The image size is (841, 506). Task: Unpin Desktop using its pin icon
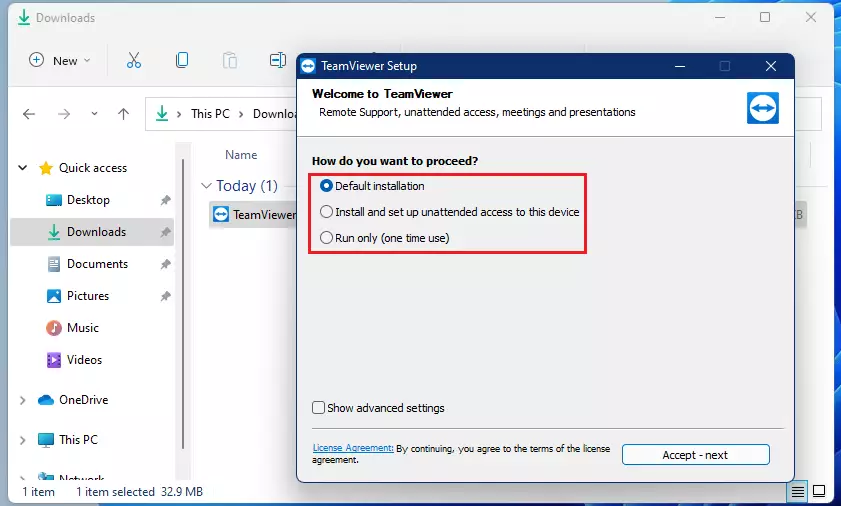[165, 200]
